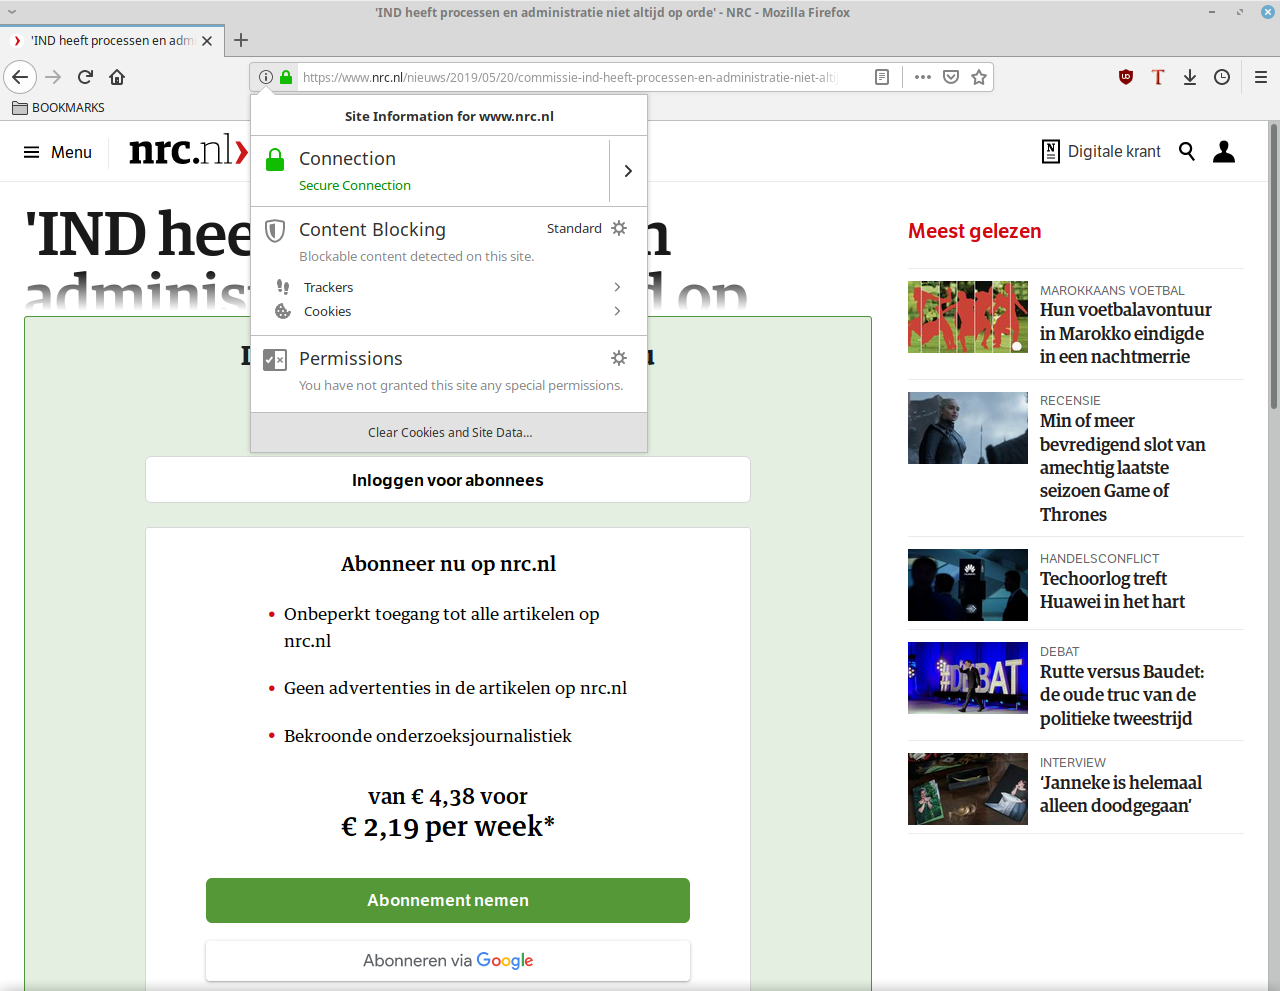The width and height of the screenshot is (1280, 991).
Task: Expand Connection details arrow
Action: pyautogui.click(x=628, y=171)
